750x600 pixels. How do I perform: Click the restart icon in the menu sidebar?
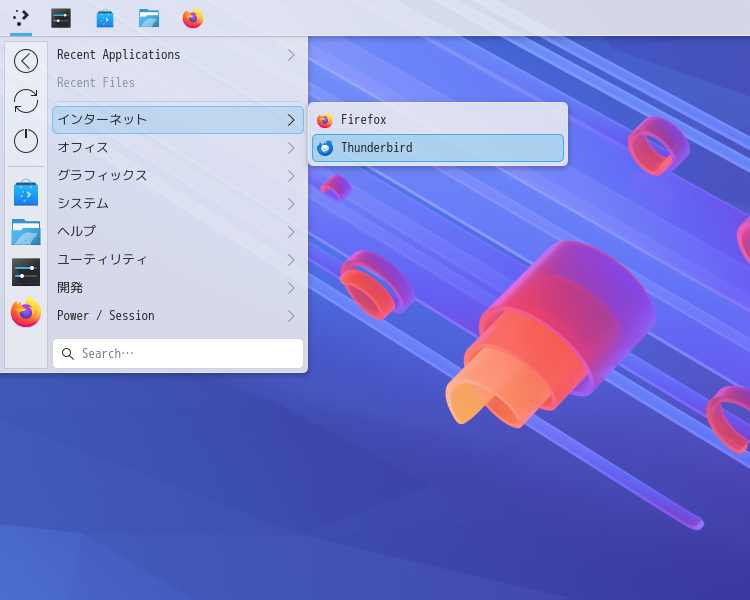(26, 101)
